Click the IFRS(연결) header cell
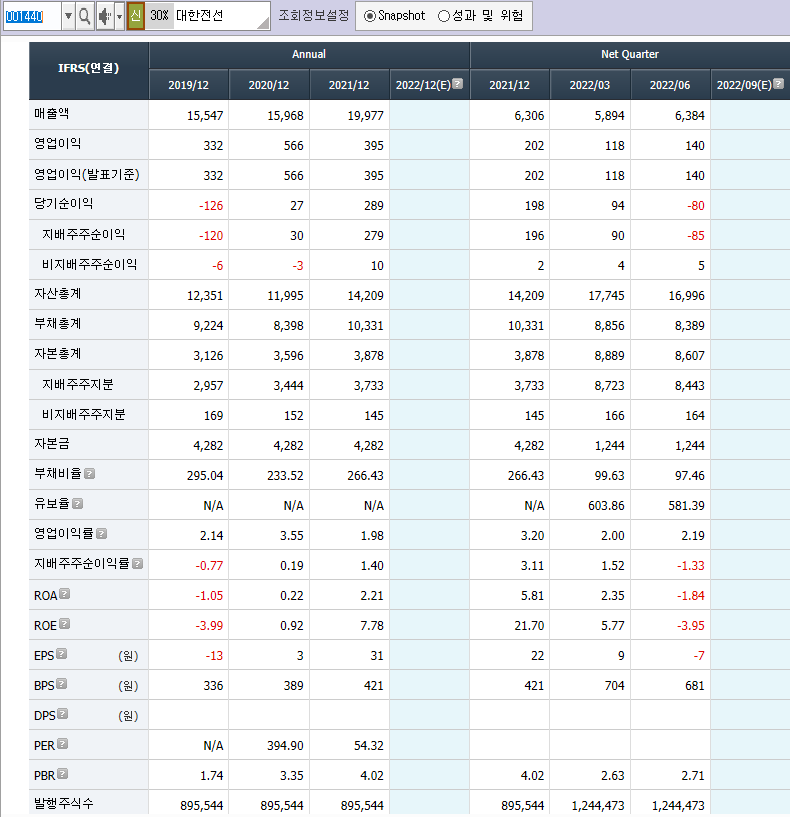 click(x=89, y=68)
